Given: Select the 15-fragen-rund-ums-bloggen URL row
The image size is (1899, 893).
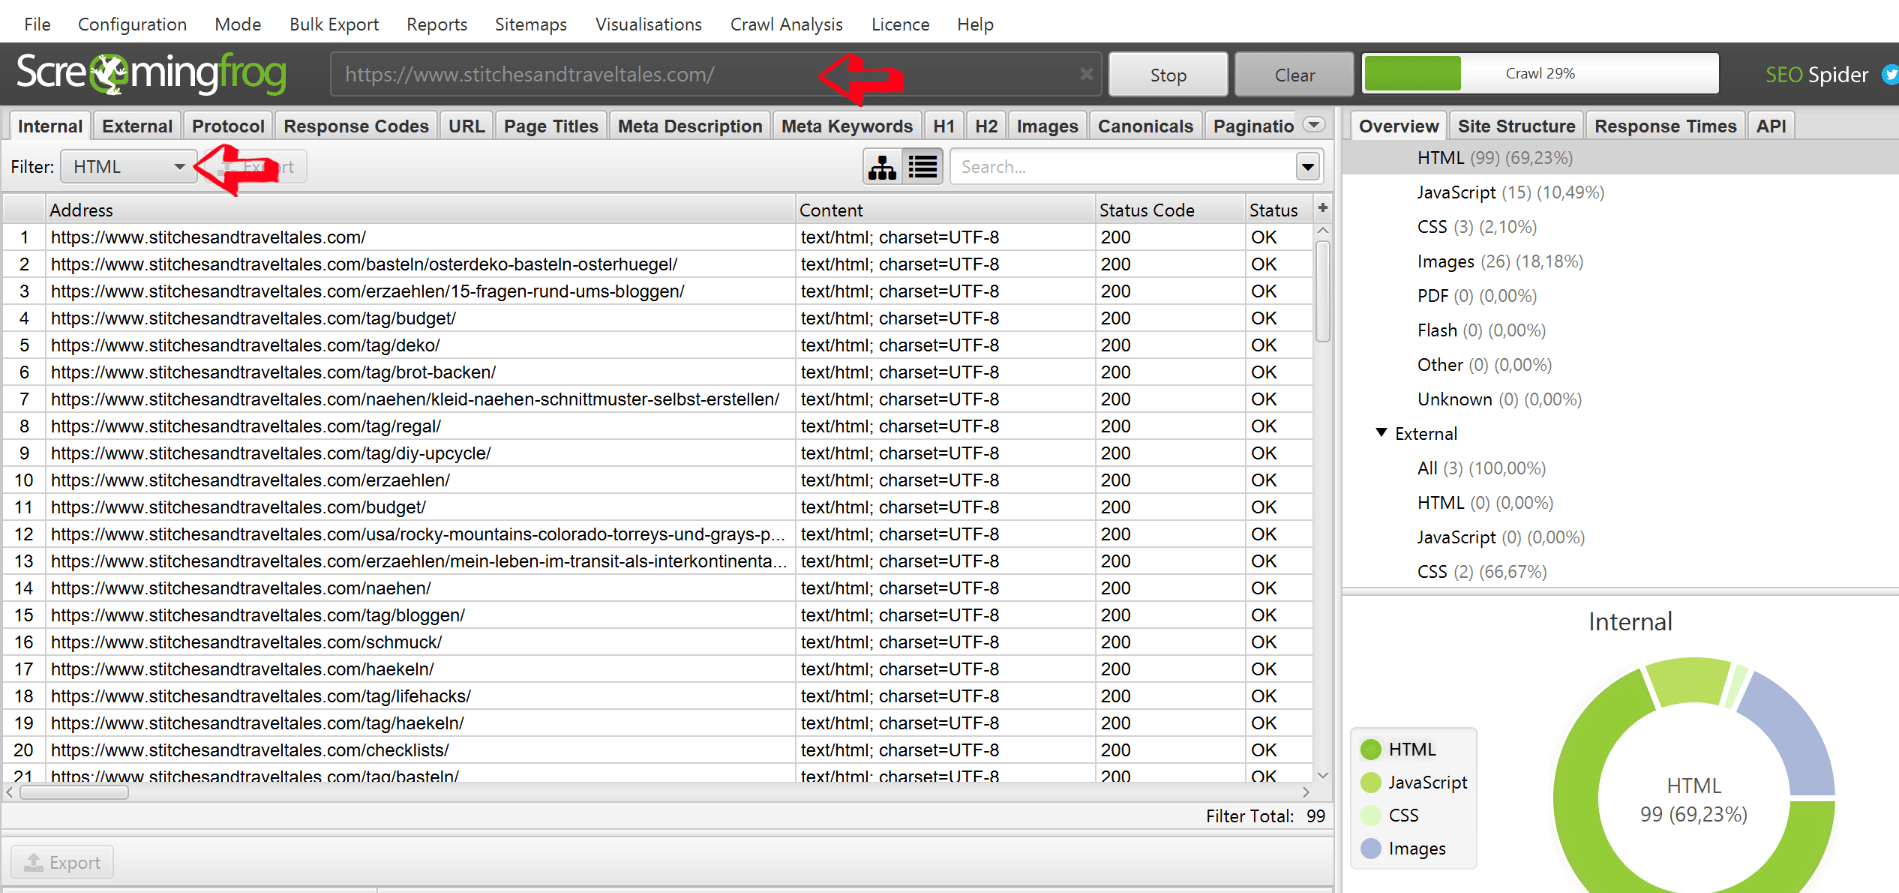Looking at the screenshot, I should click(x=658, y=291).
